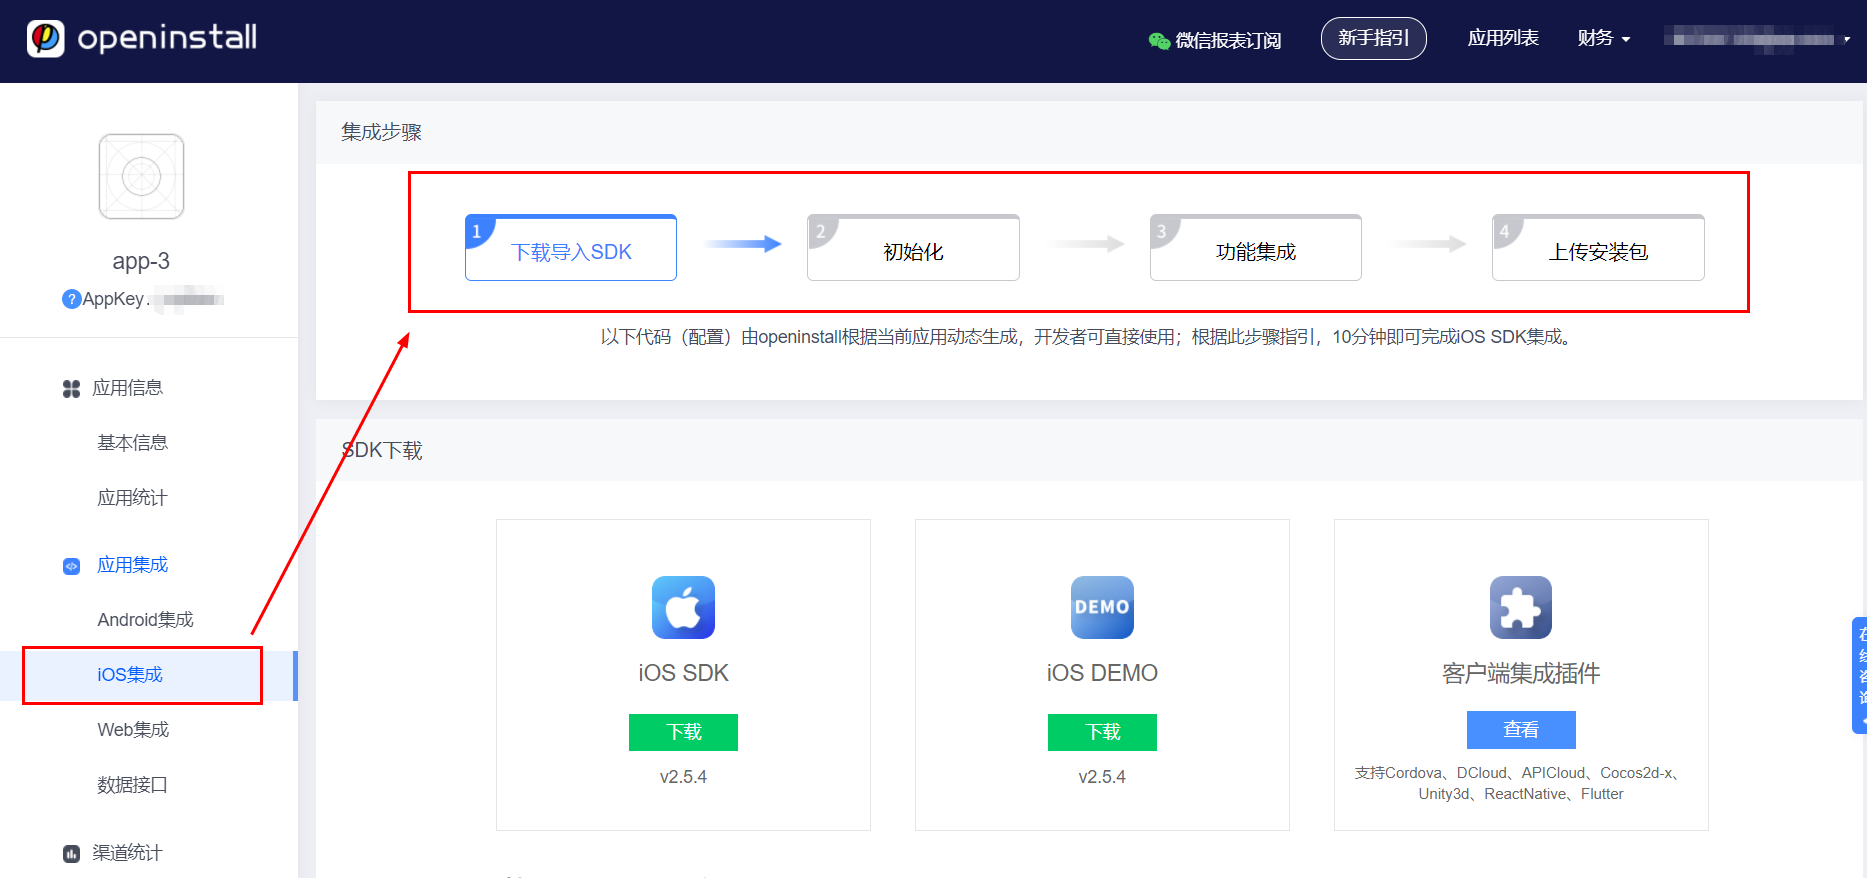Open 应用统计 in the sidebar
The height and width of the screenshot is (878, 1867).
point(132,498)
